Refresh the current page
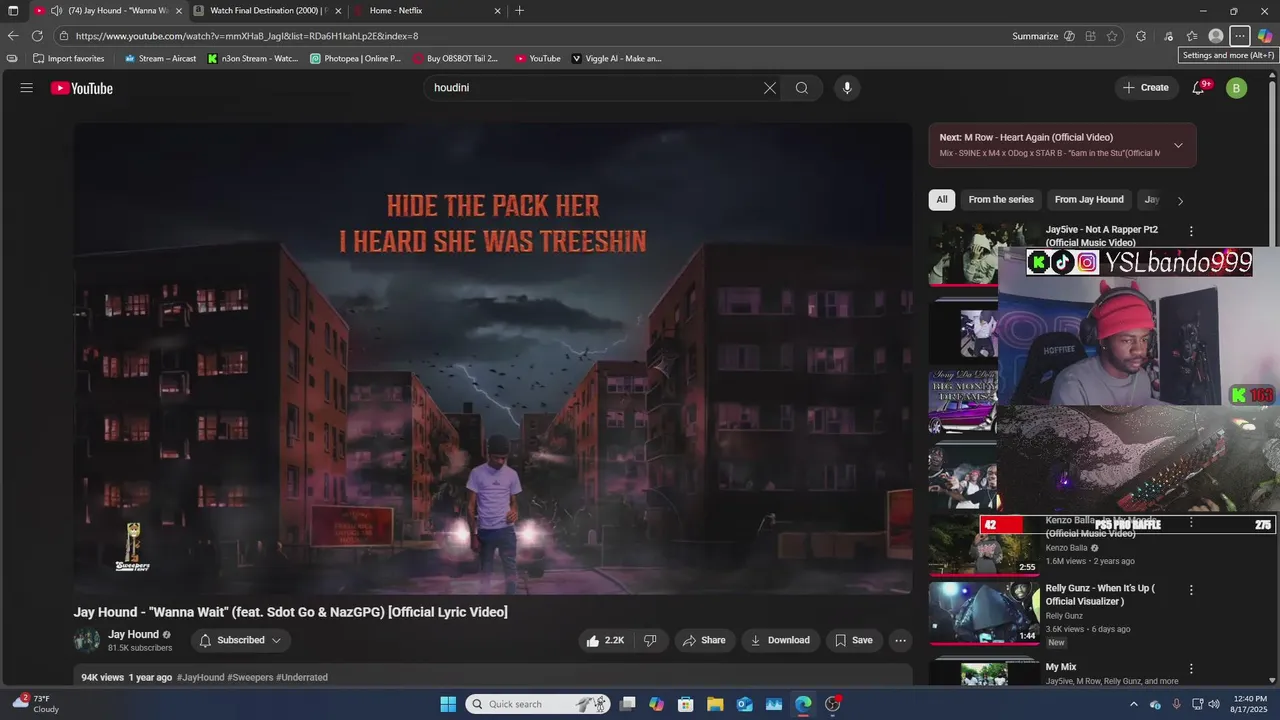 (38, 36)
